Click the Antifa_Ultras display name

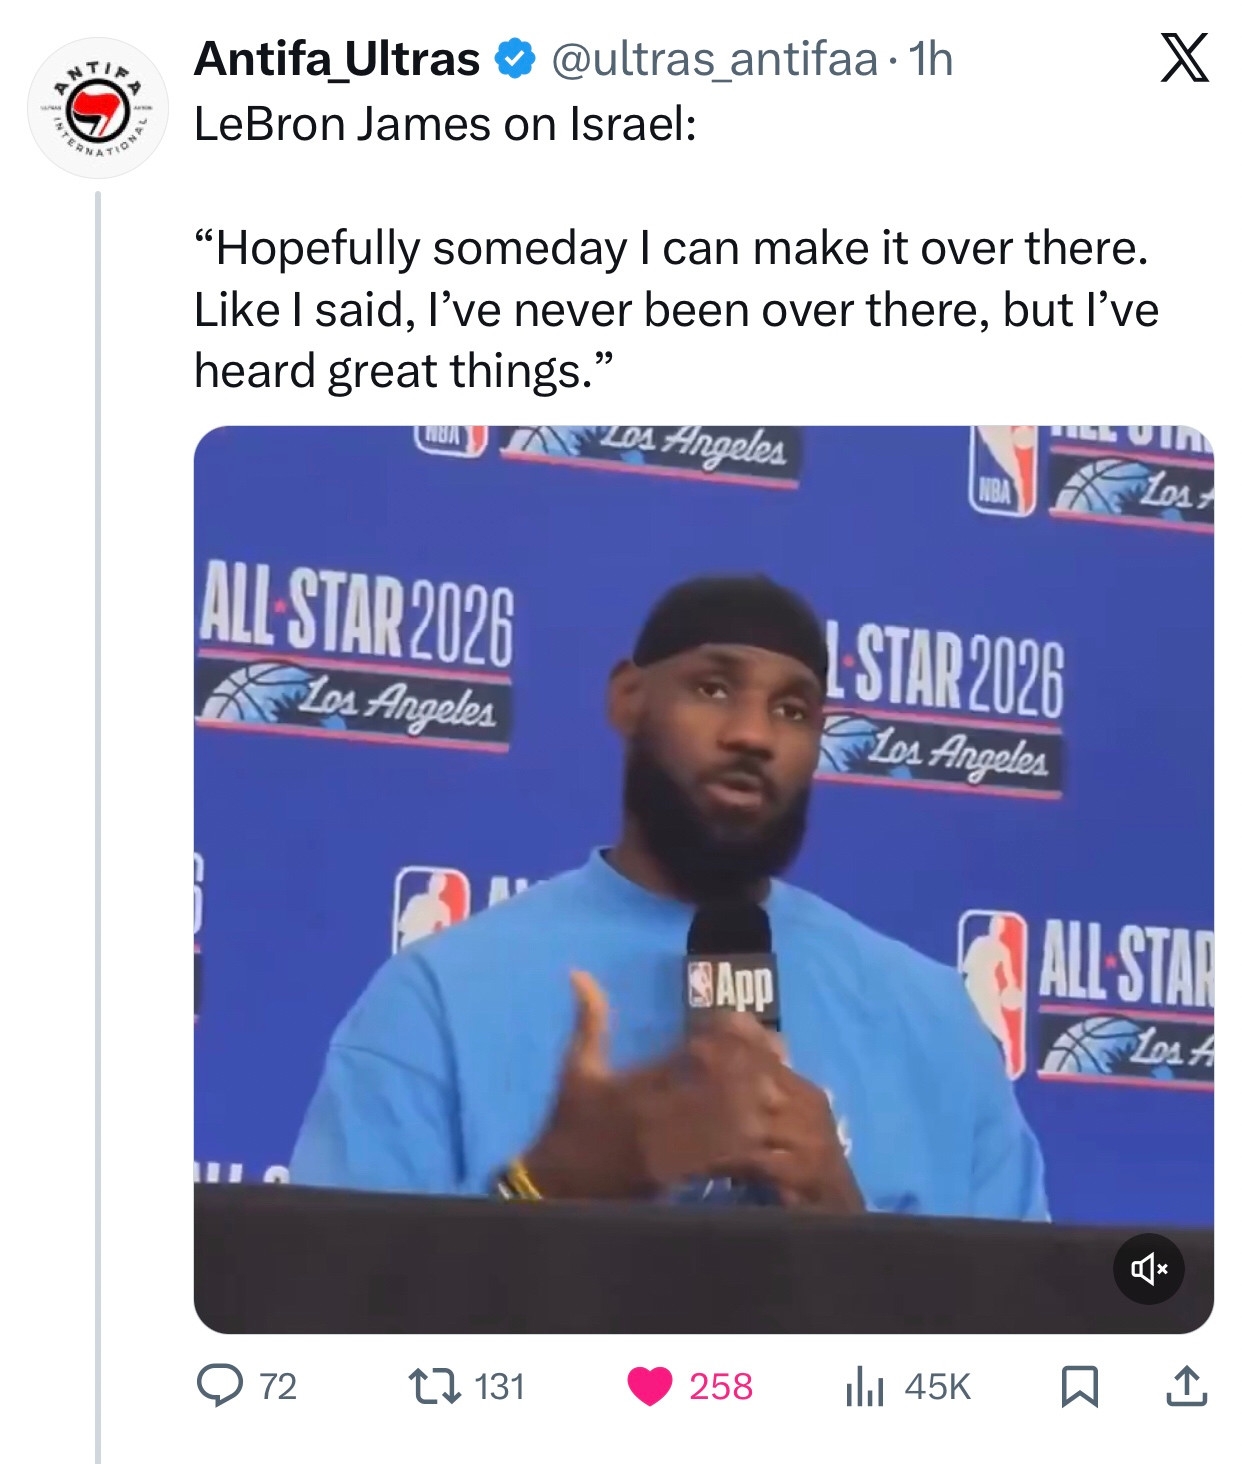(337, 60)
